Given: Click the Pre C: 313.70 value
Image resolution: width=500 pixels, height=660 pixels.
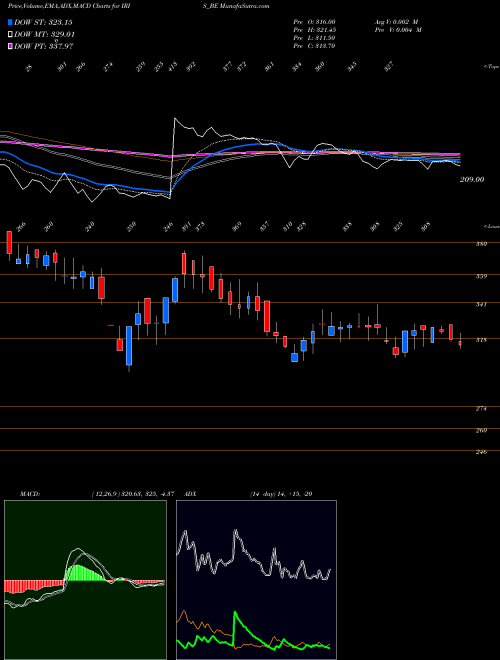Looking at the screenshot, I should tap(314, 46).
